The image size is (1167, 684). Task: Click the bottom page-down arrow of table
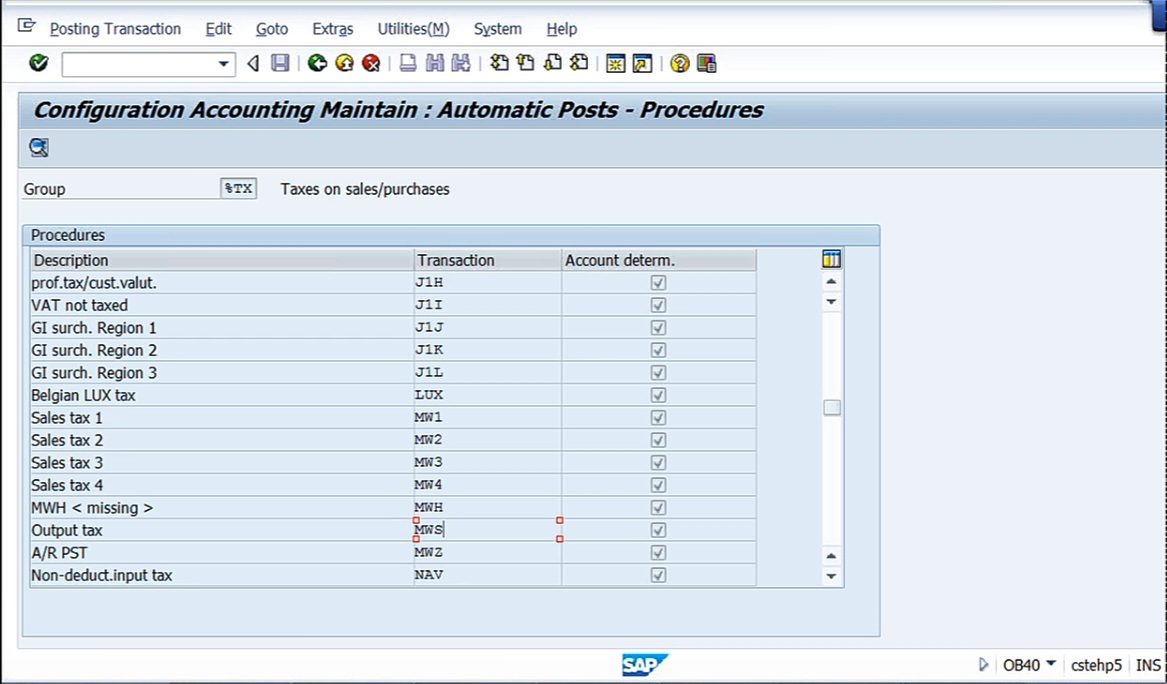[831, 576]
